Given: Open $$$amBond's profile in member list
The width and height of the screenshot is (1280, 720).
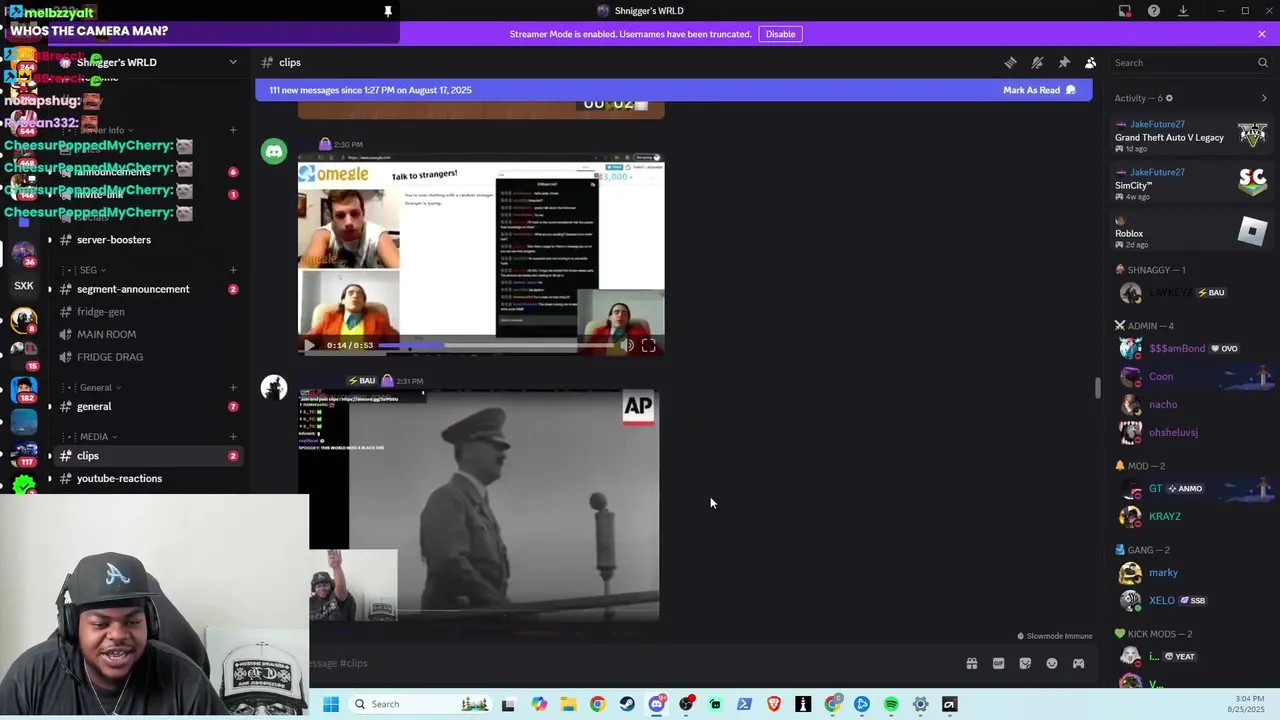Looking at the screenshot, I should (x=1193, y=349).
